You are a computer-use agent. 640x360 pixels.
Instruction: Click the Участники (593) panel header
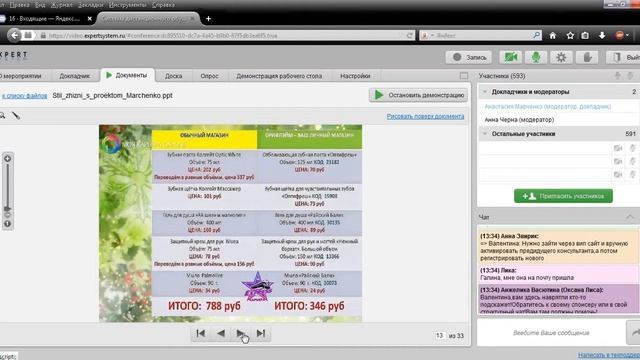pyautogui.click(x=502, y=76)
